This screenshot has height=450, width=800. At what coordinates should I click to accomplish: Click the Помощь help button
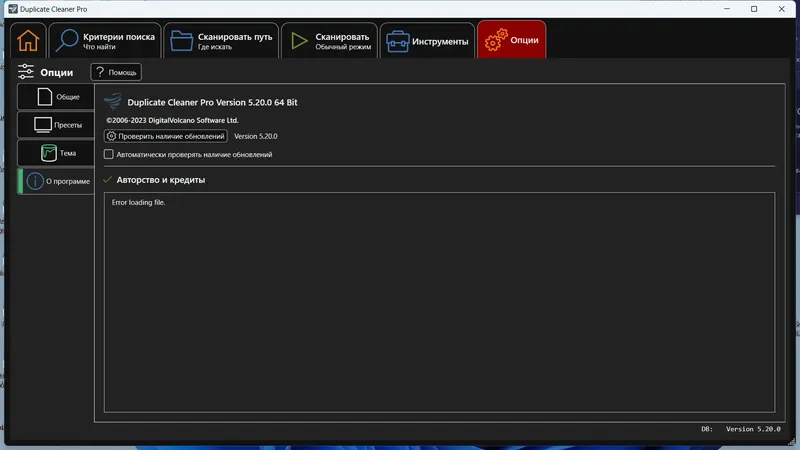(x=116, y=72)
